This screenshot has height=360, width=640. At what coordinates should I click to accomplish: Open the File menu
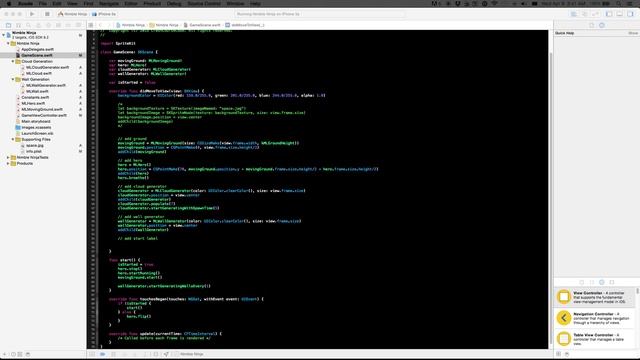(42, 3)
